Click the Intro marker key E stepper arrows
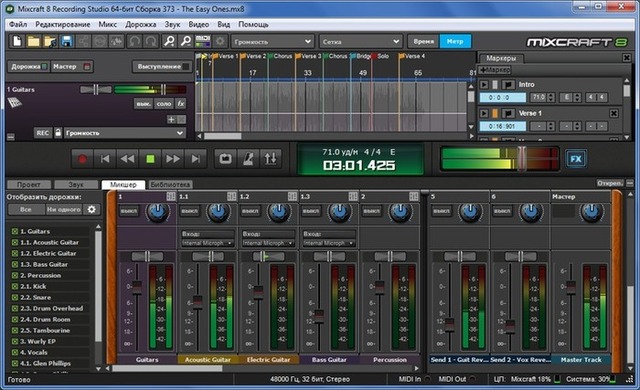The width and height of the screenshot is (640, 390). pos(577,98)
